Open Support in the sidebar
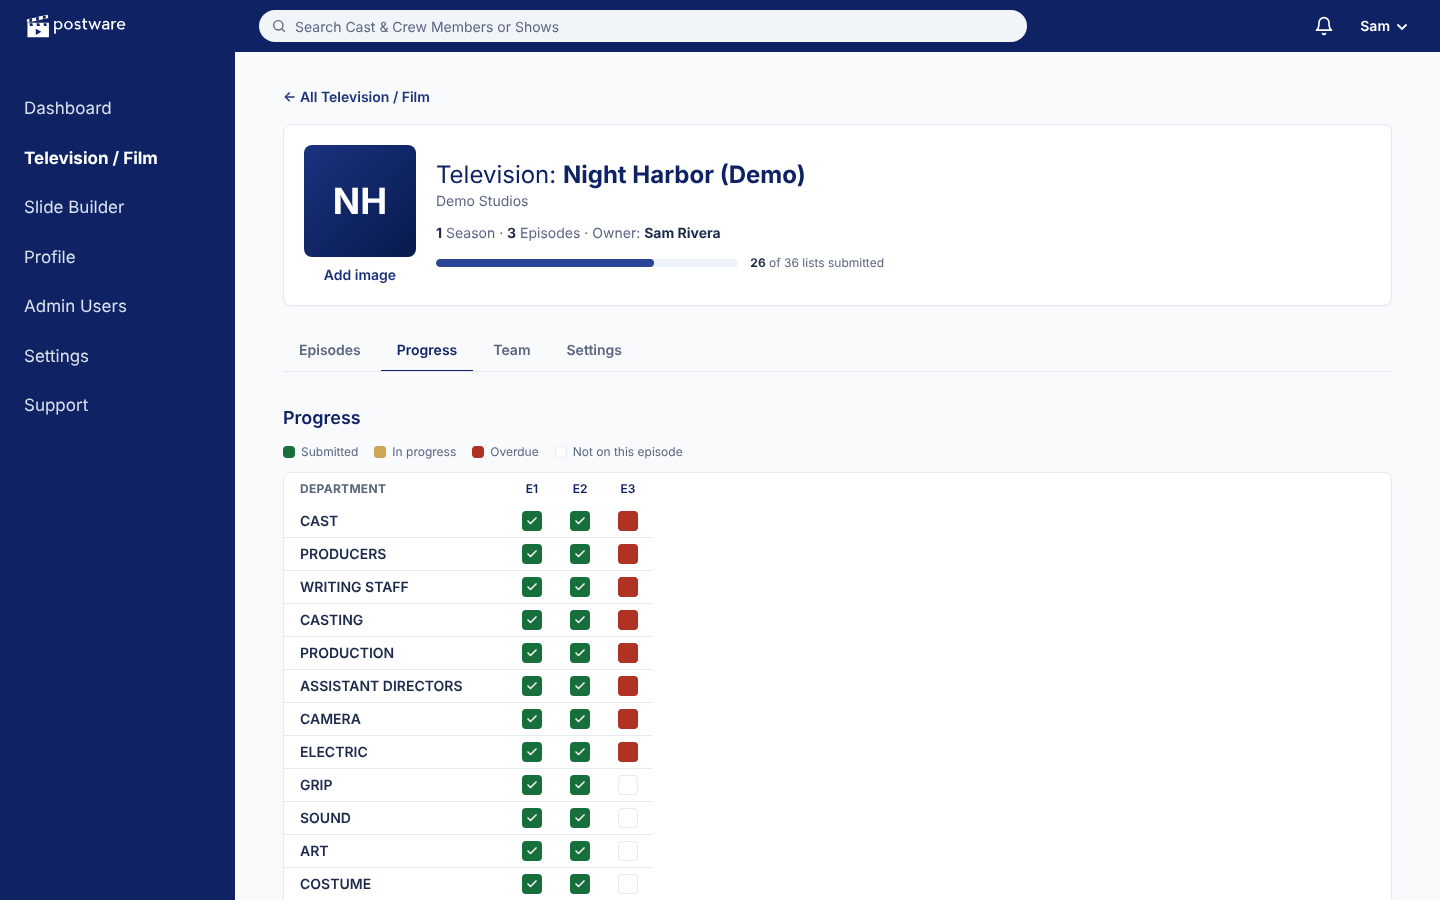The image size is (1440, 900). (x=56, y=405)
